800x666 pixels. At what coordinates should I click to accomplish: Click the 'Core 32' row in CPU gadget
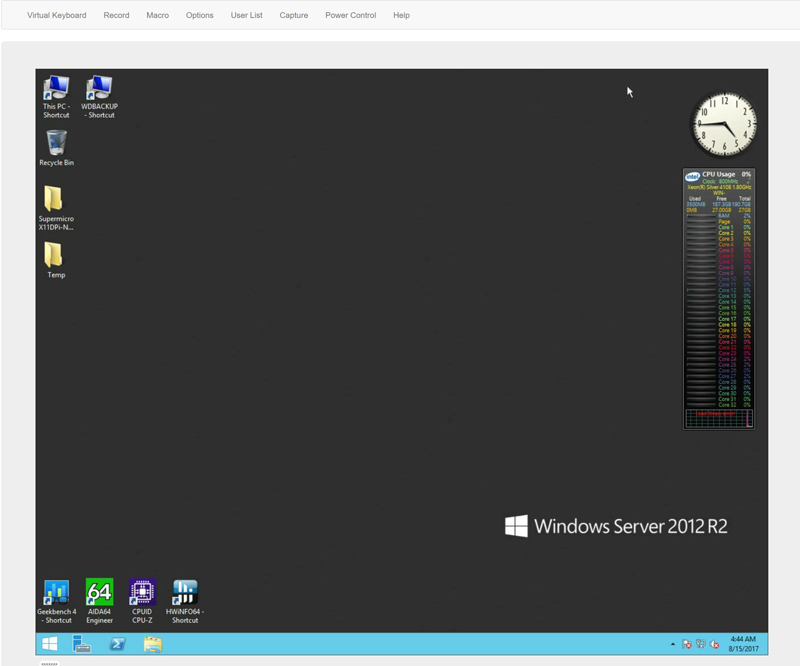[719, 405]
